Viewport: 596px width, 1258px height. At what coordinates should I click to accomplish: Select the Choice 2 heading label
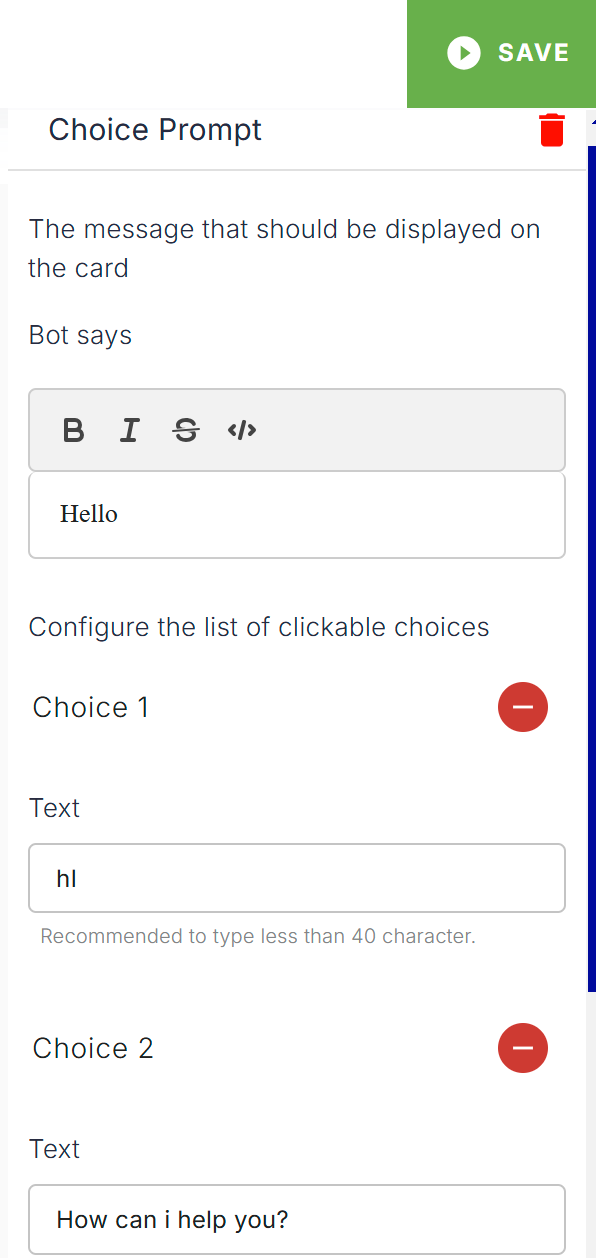[93, 1048]
